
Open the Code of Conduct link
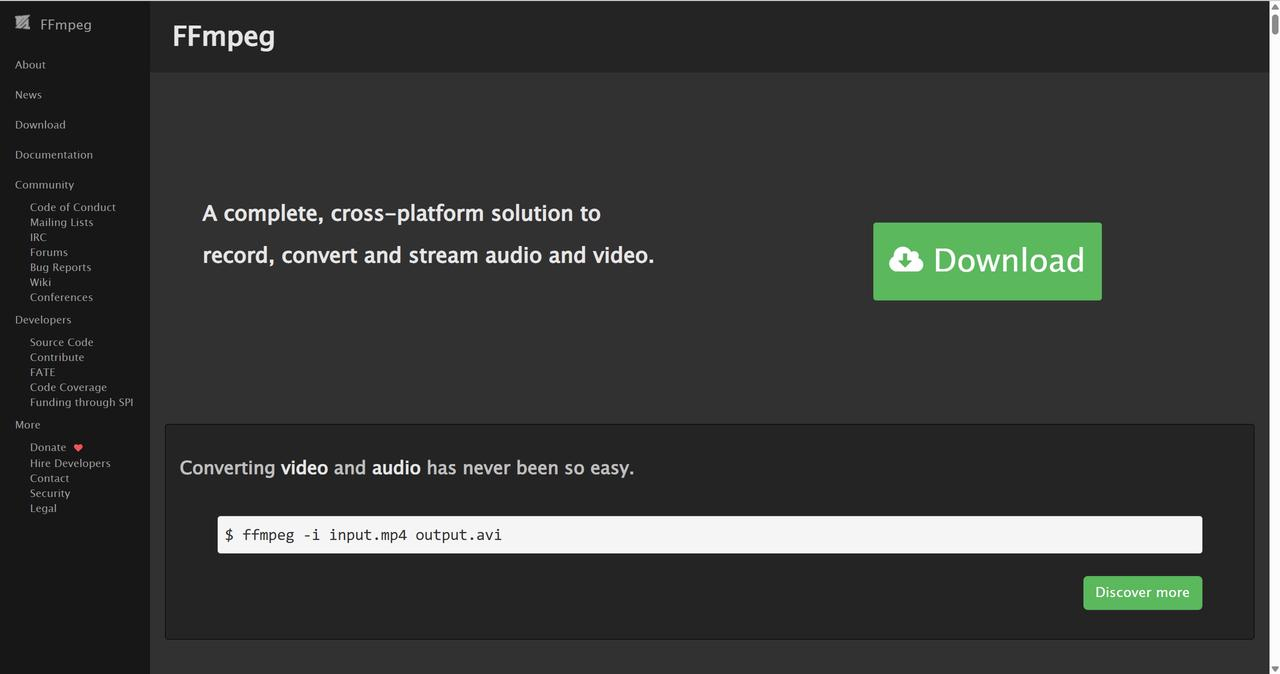[x=73, y=207]
